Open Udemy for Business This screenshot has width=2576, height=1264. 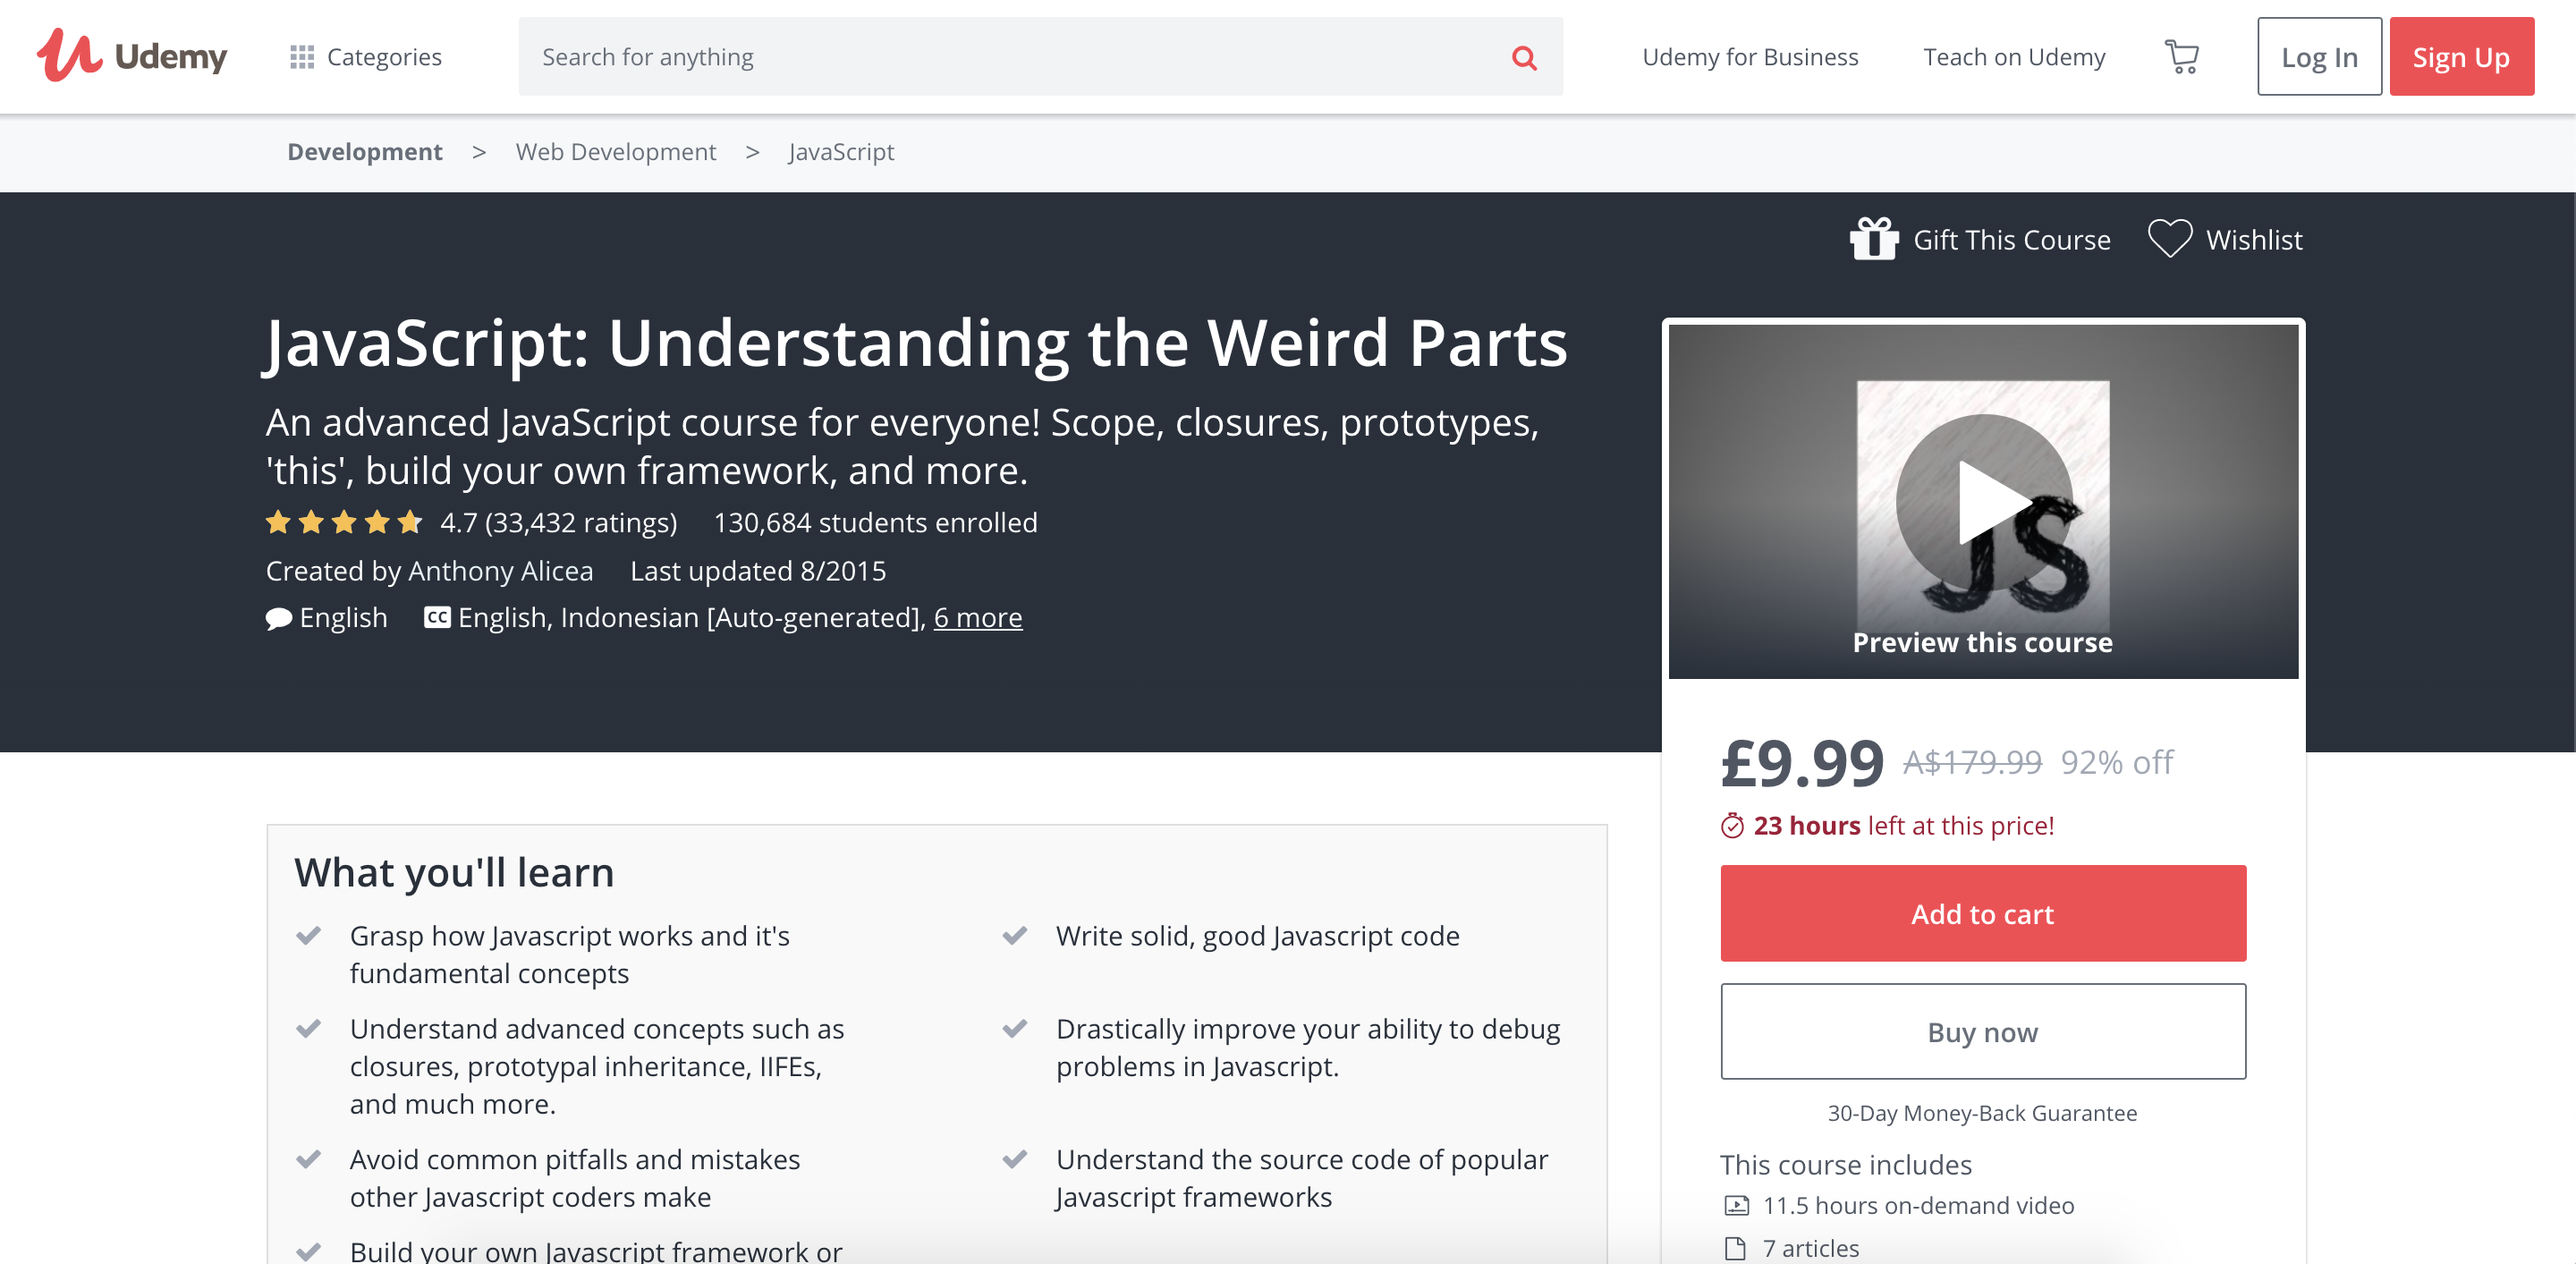(1749, 57)
